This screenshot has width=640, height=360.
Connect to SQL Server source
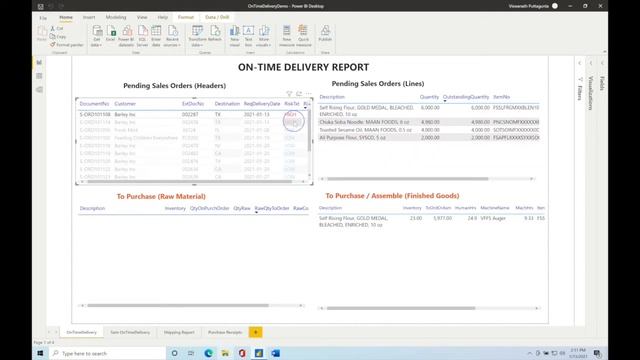142,36
